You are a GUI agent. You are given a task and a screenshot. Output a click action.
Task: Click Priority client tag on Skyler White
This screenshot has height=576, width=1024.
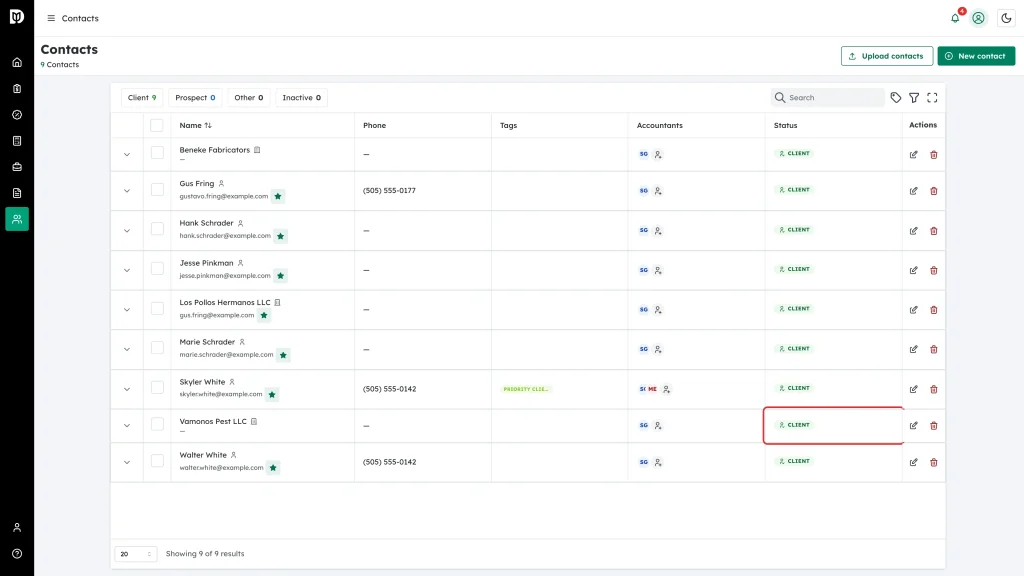(526, 389)
